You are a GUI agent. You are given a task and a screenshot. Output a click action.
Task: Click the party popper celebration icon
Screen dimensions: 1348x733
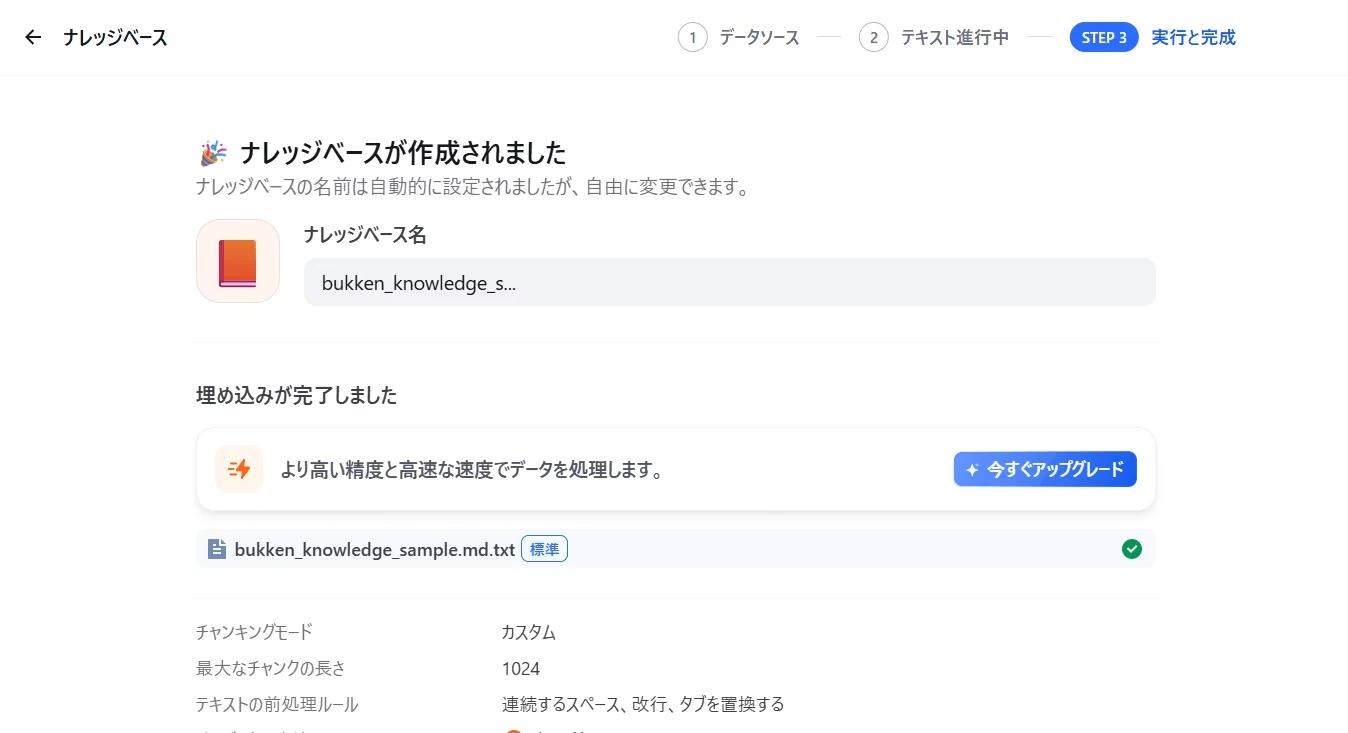tap(212, 153)
